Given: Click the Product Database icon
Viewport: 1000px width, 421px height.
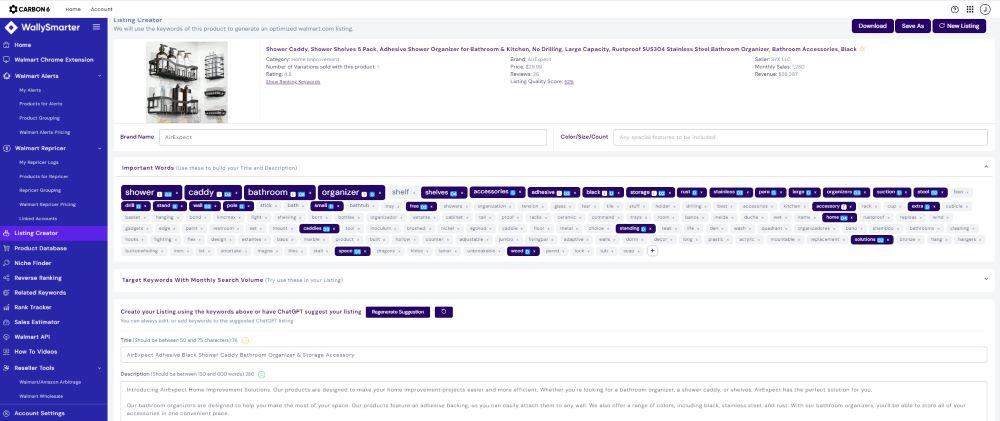Looking at the screenshot, I should [6, 248].
